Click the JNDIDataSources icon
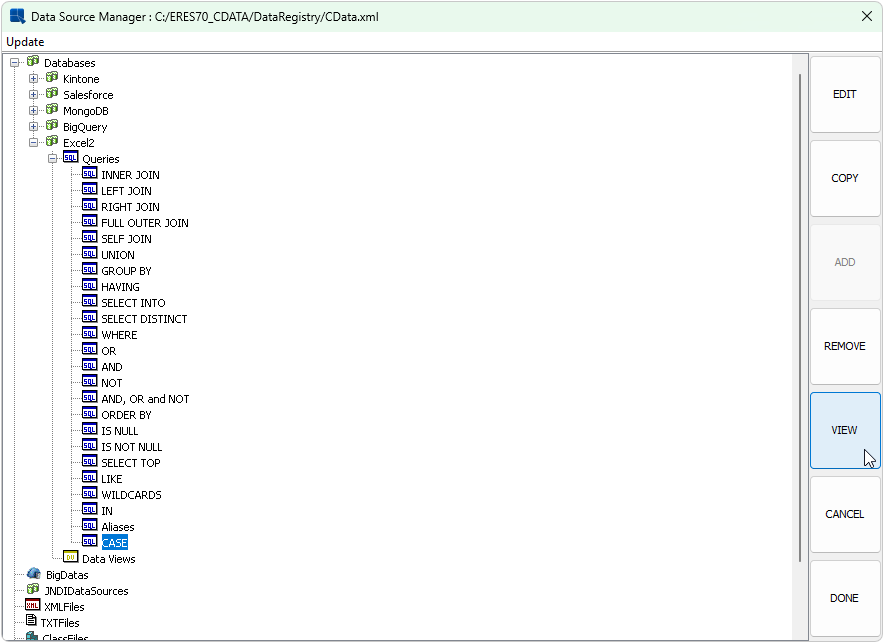 (x=33, y=590)
